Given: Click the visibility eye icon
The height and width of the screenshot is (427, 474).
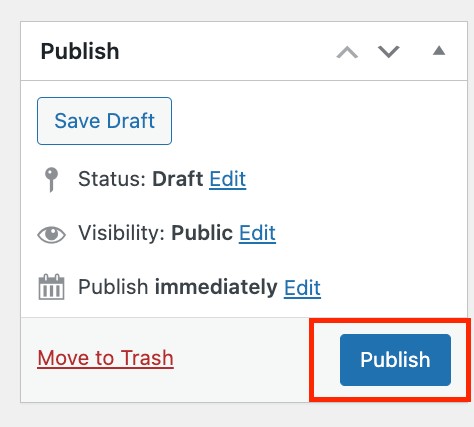Looking at the screenshot, I should click(51, 235).
